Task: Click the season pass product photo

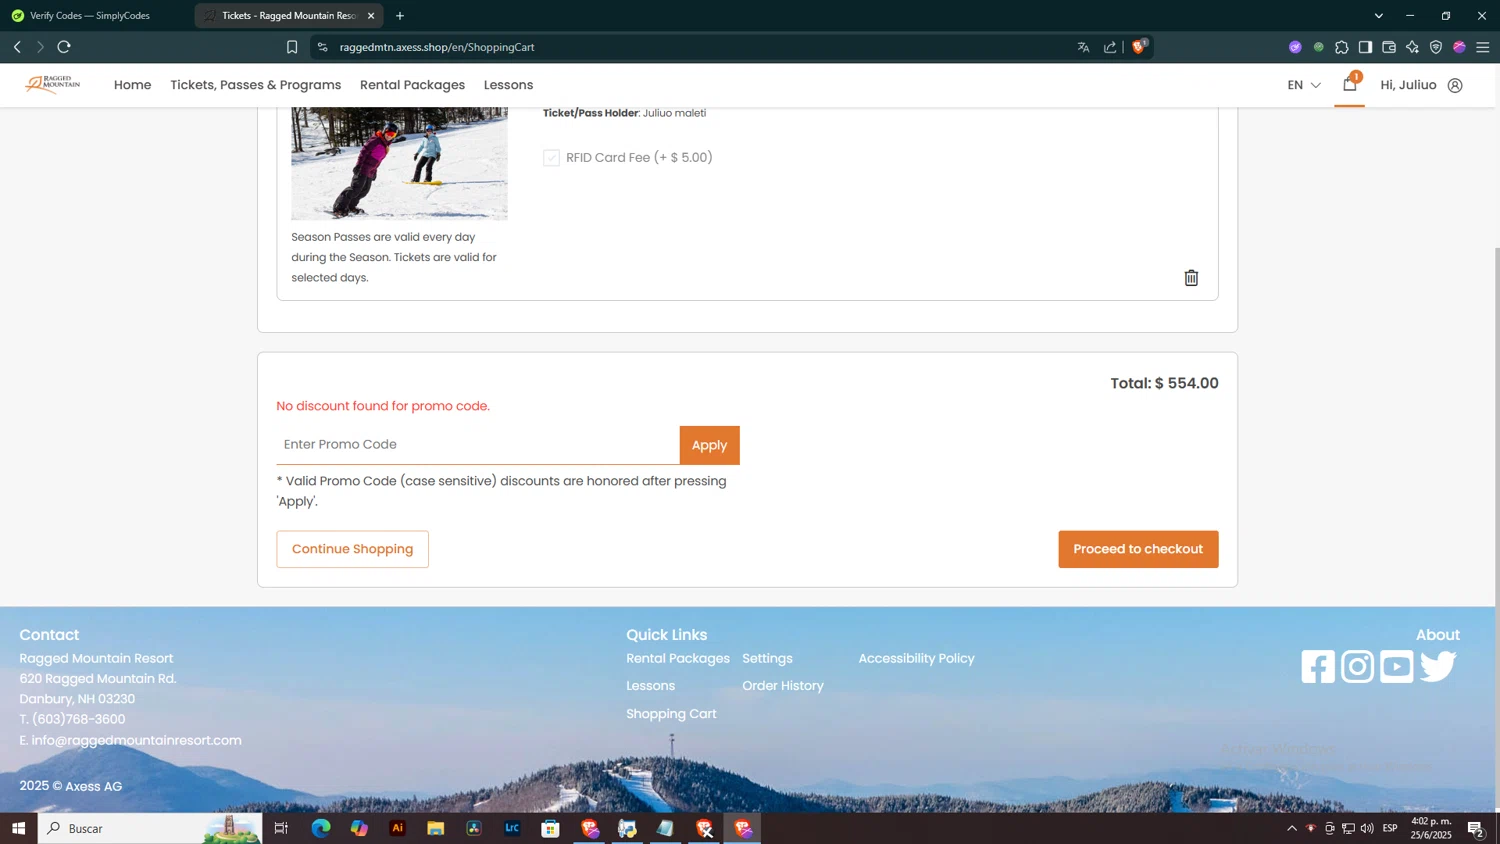Action: [399, 163]
